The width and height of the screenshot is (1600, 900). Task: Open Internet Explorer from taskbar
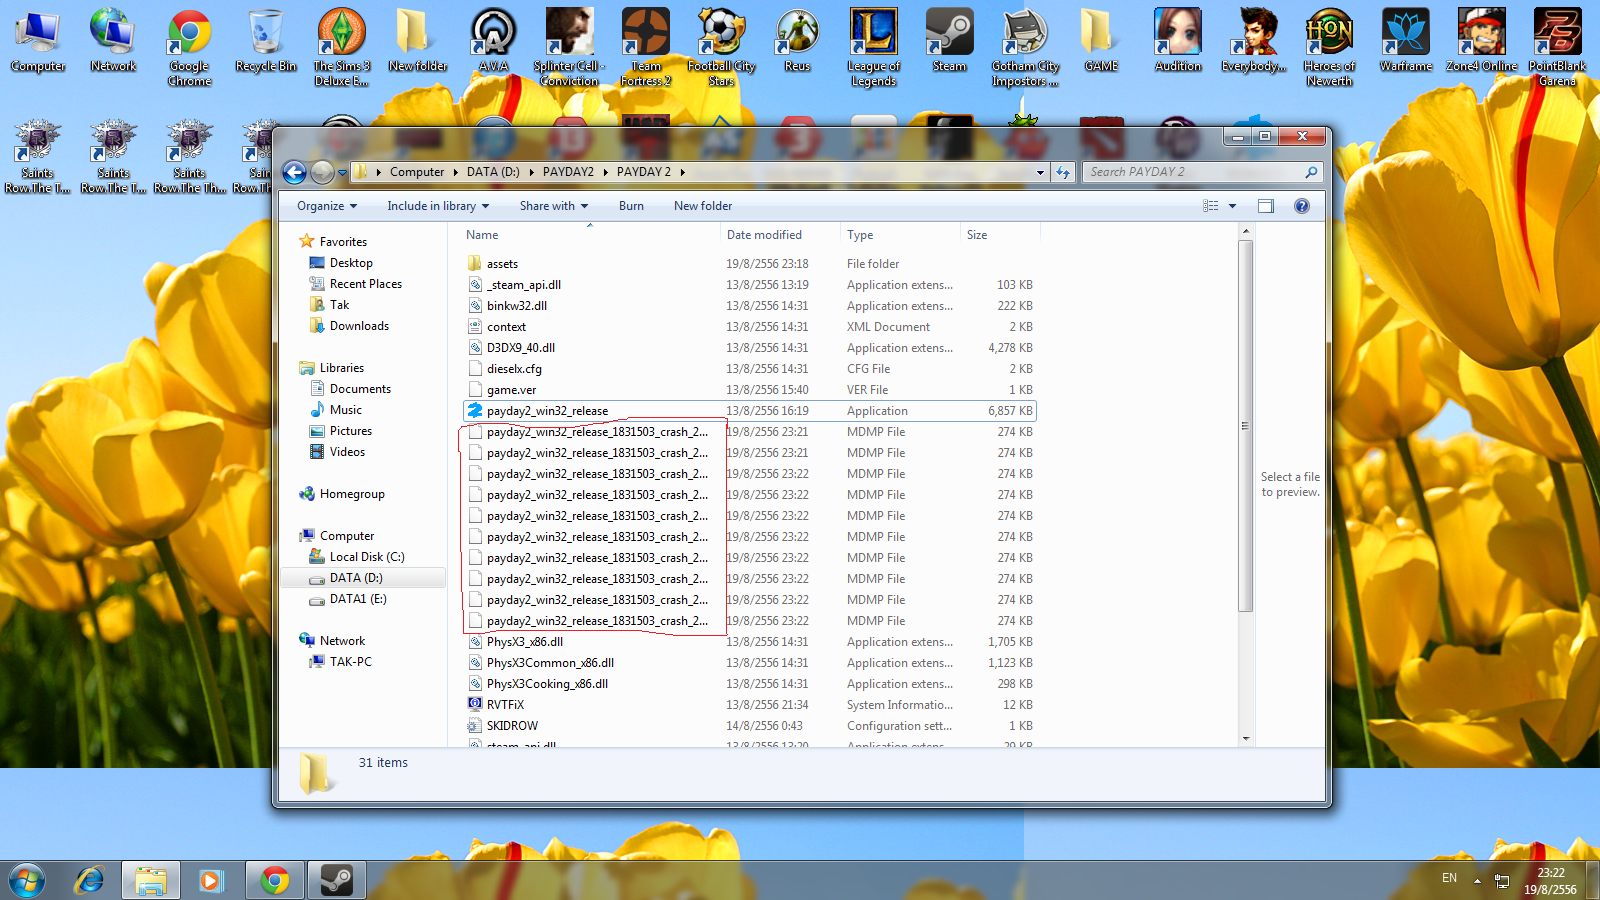[x=90, y=880]
